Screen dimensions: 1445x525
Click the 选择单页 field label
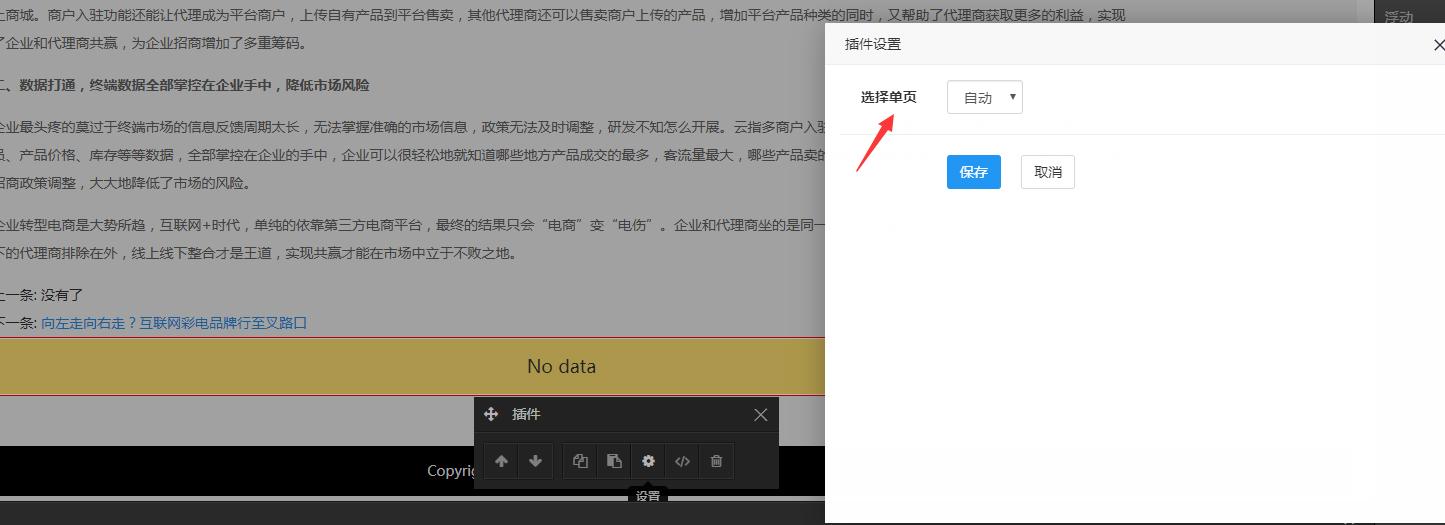coord(888,97)
